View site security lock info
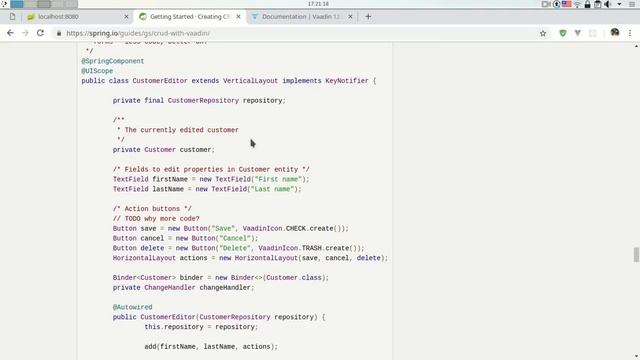 [59, 33]
